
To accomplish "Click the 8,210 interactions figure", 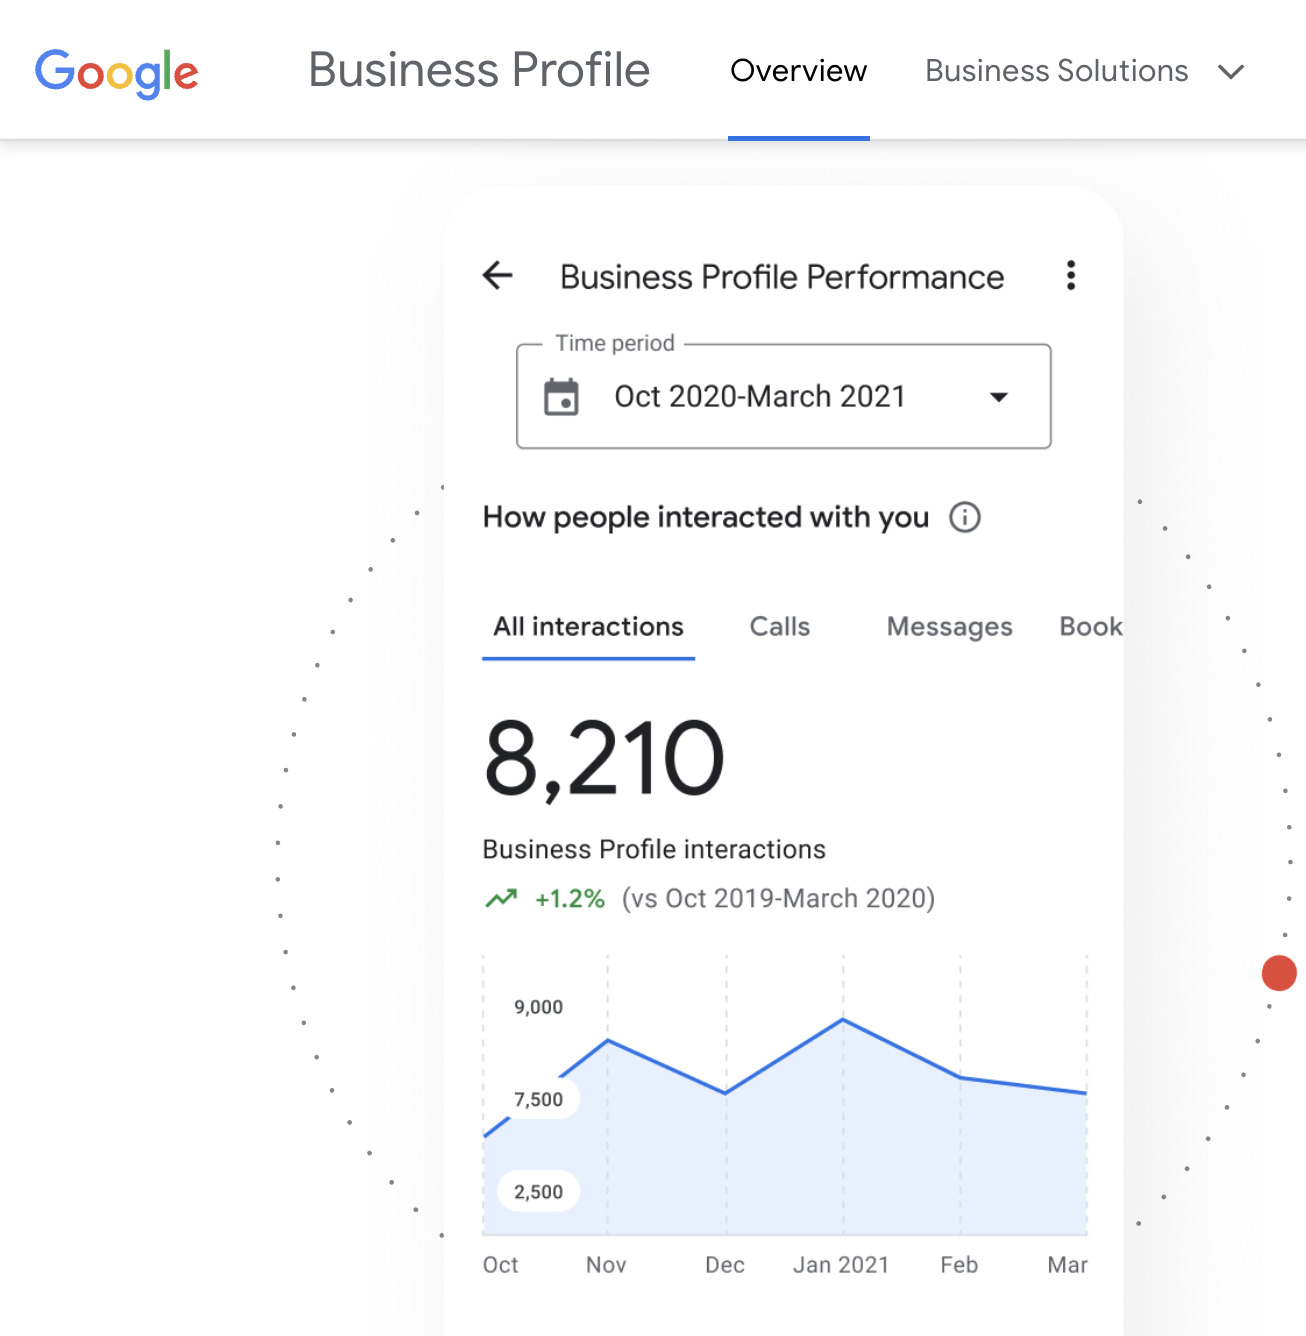I will coord(602,757).
